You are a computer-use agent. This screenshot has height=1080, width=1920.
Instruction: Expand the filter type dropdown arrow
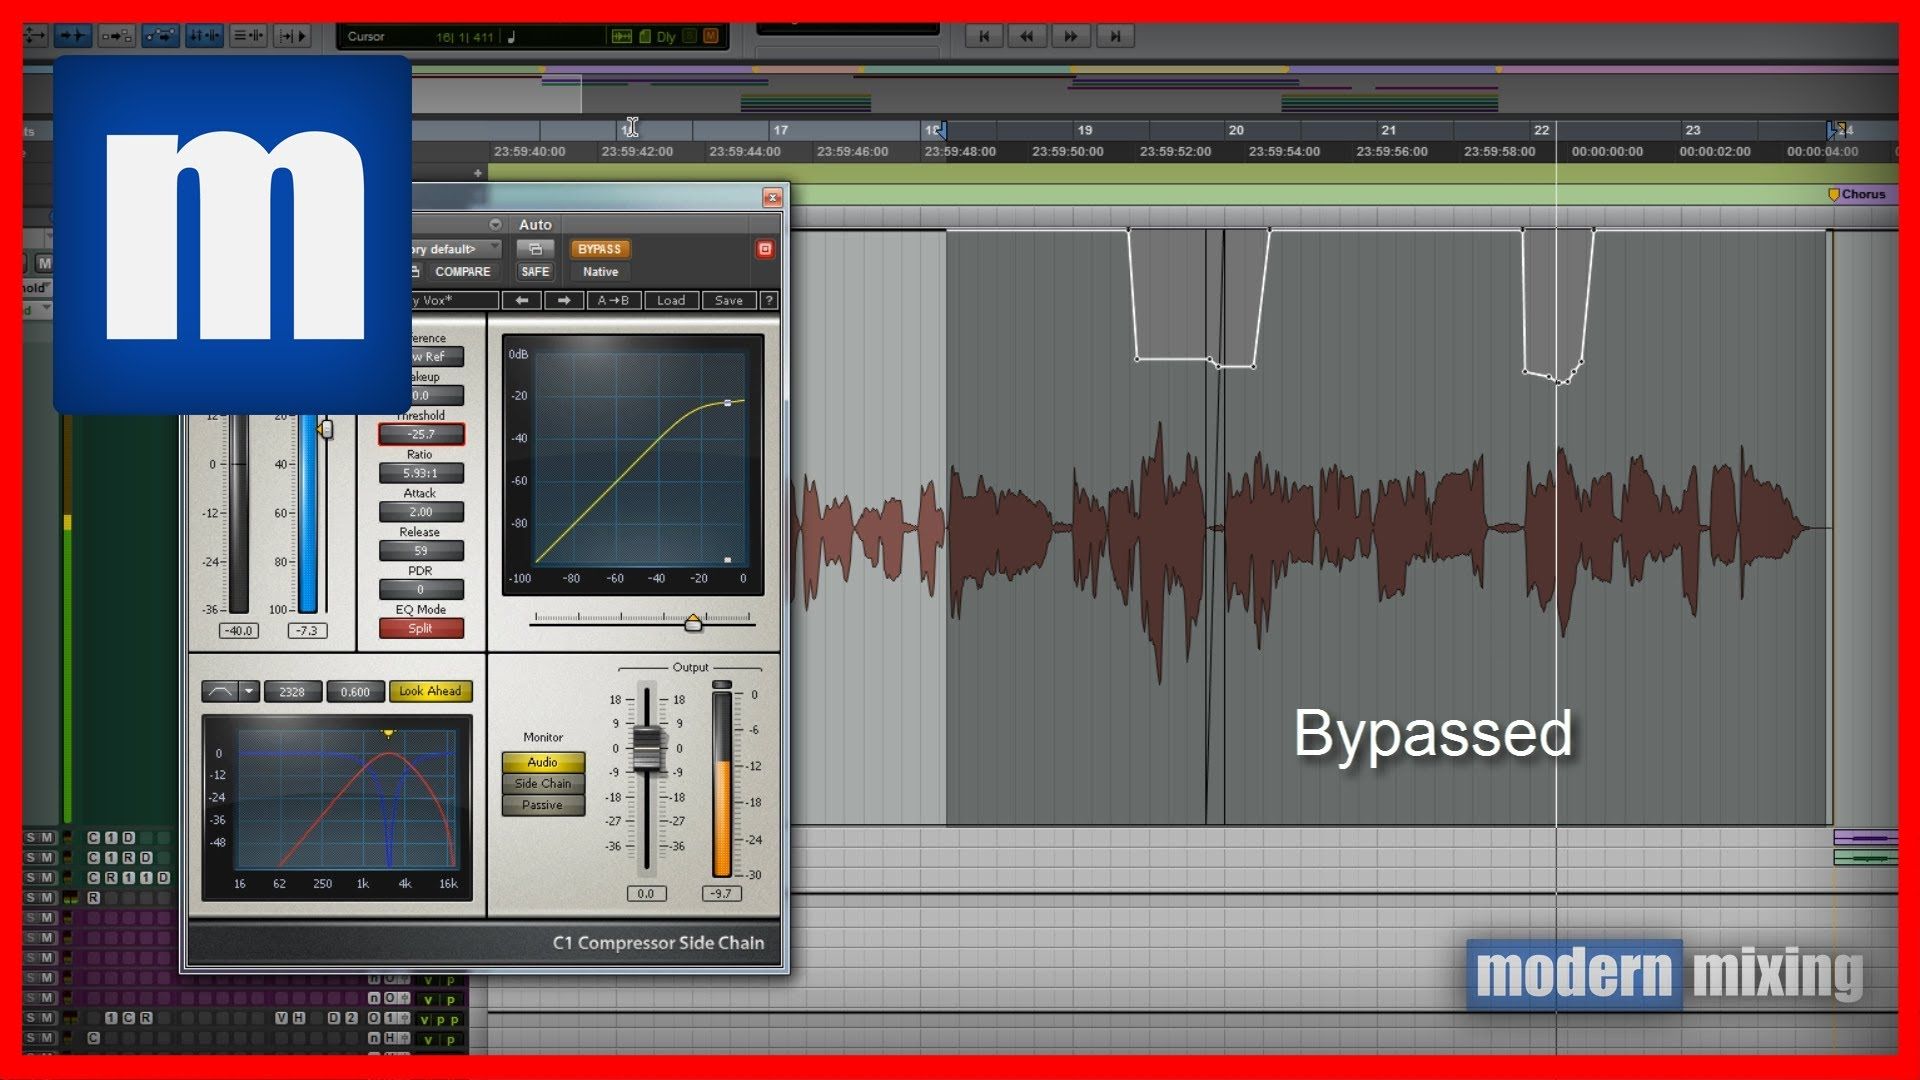tap(250, 691)
